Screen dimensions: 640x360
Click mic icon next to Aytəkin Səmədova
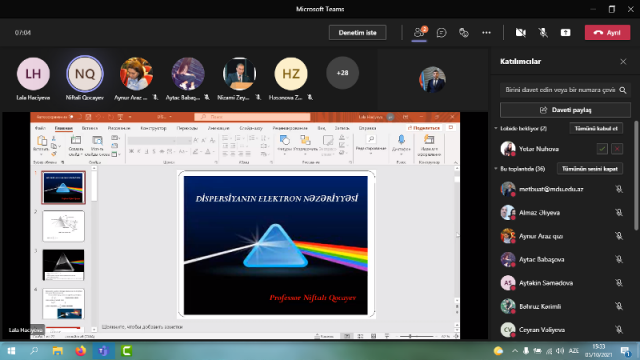click(x=619, y=283)
